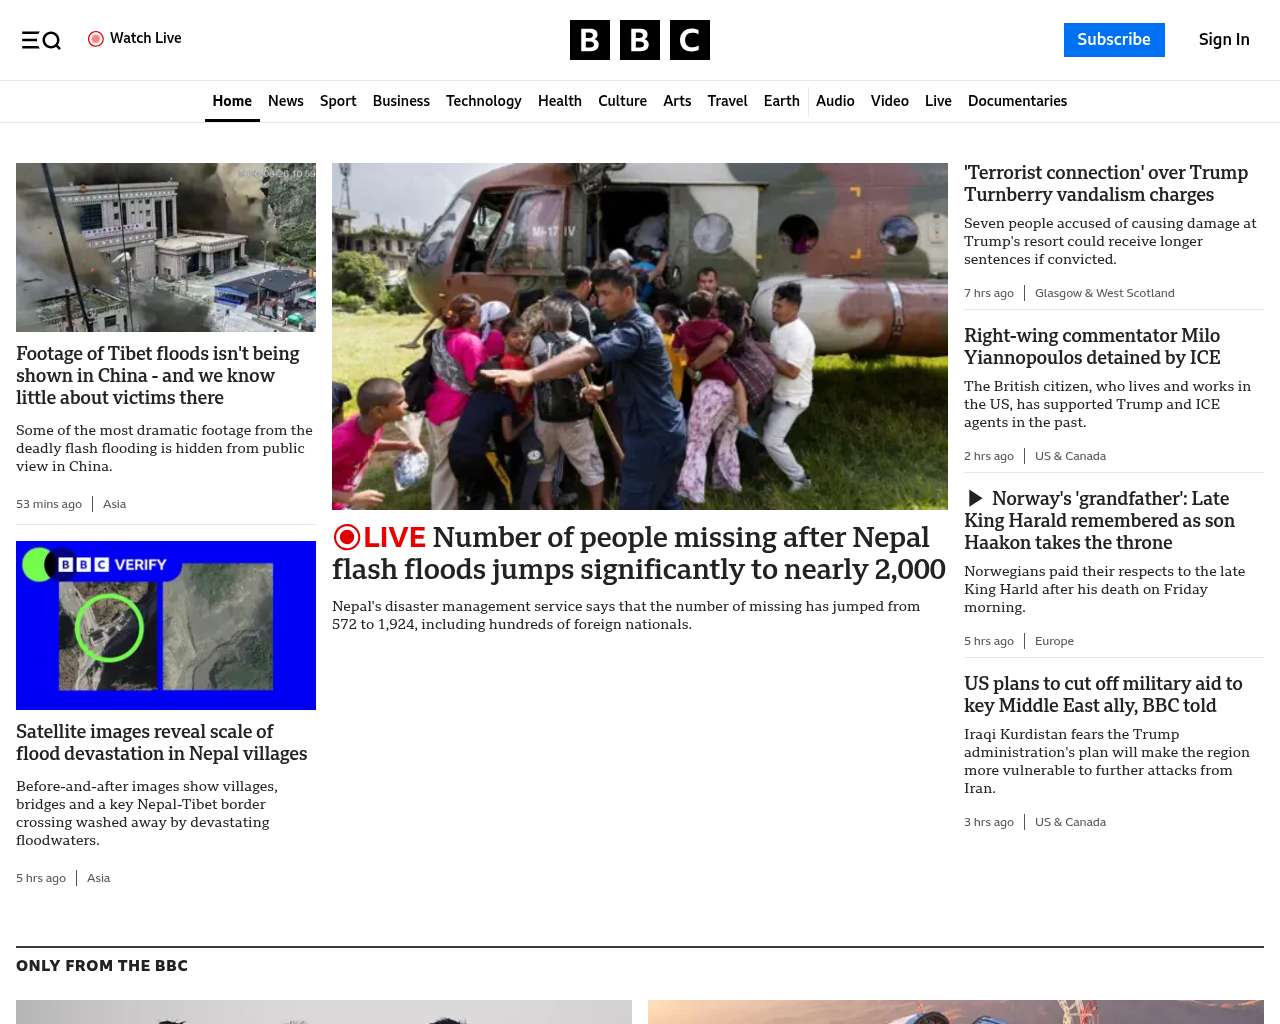1280x1024 pixels.
Task: Open the Audio section
Action: pyautogui.click(x=835, y=101)
